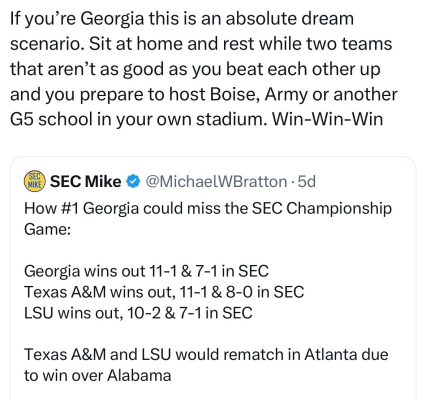Click the 'host Boise, Army or another' line
This screenshot has height=400, width=426.
(204, 95)
